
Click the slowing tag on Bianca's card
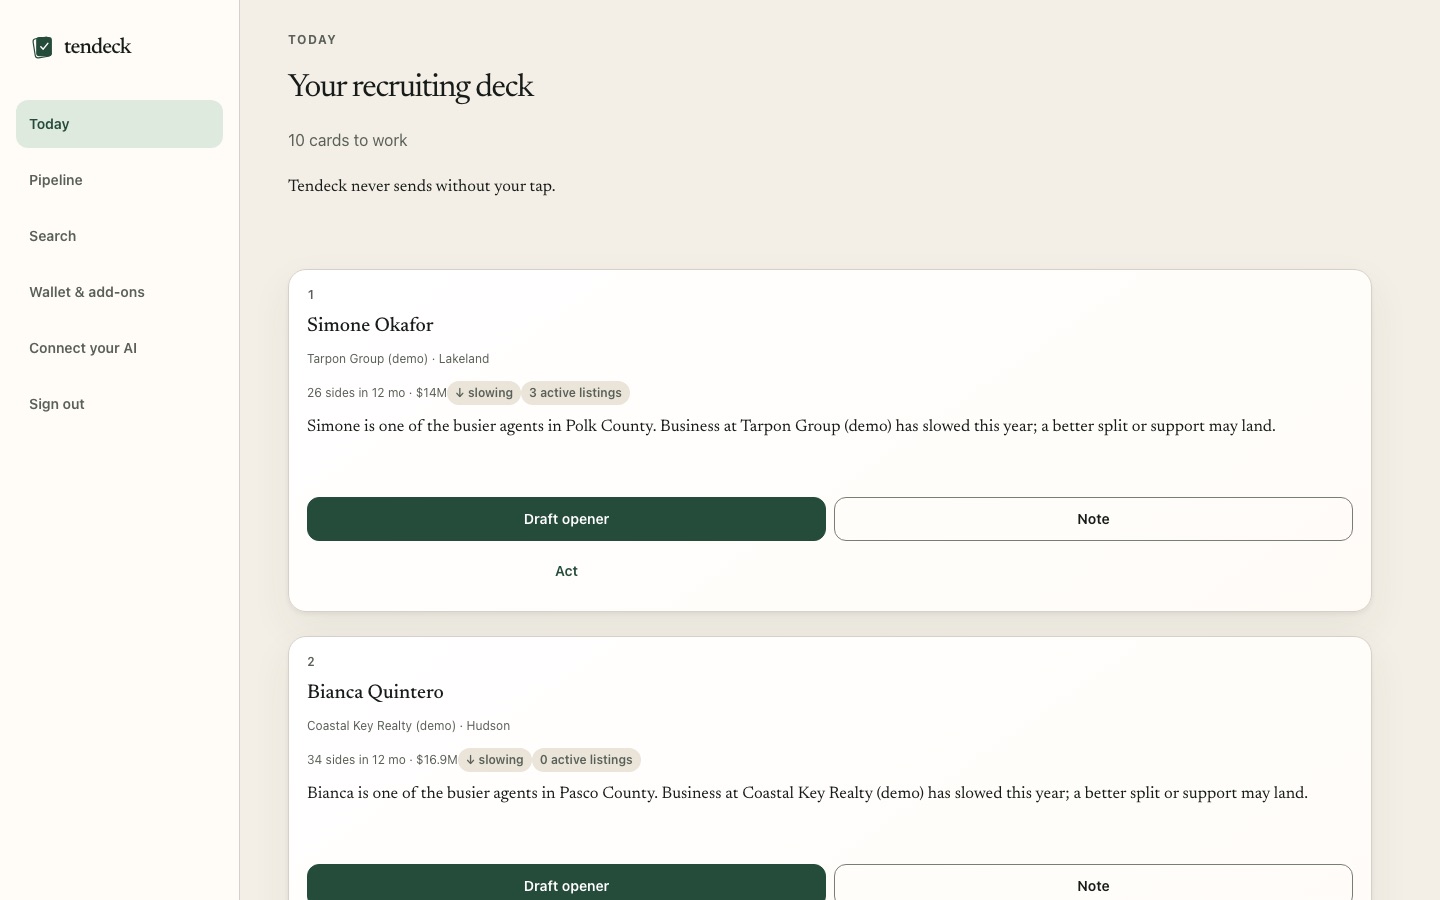pos(495,760)
